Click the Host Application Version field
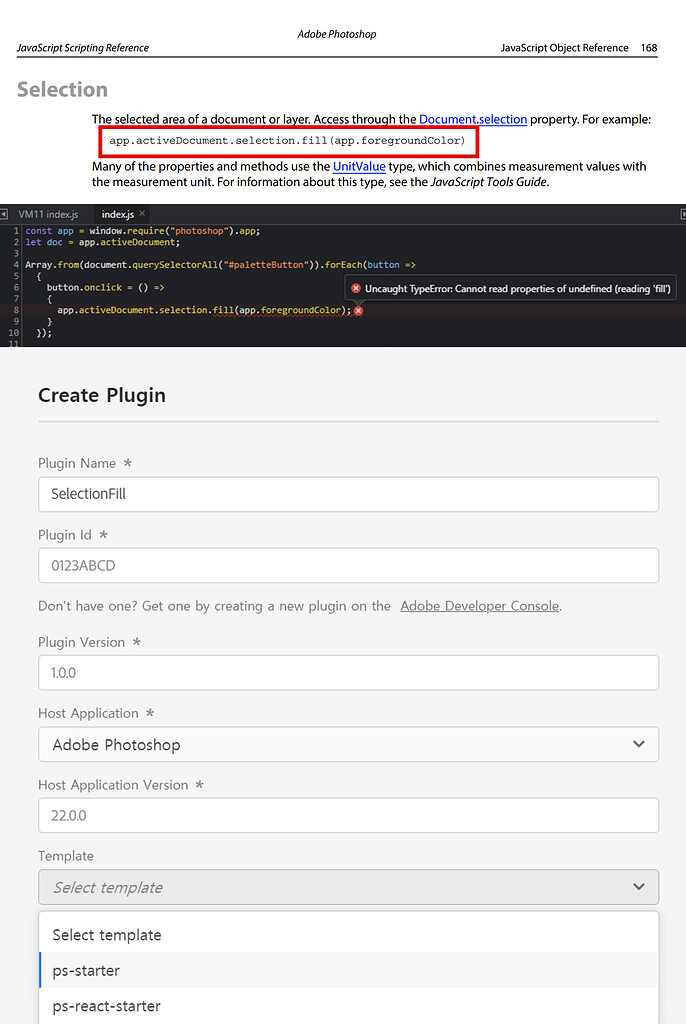 pyautogui.click(x=348, y=815)
